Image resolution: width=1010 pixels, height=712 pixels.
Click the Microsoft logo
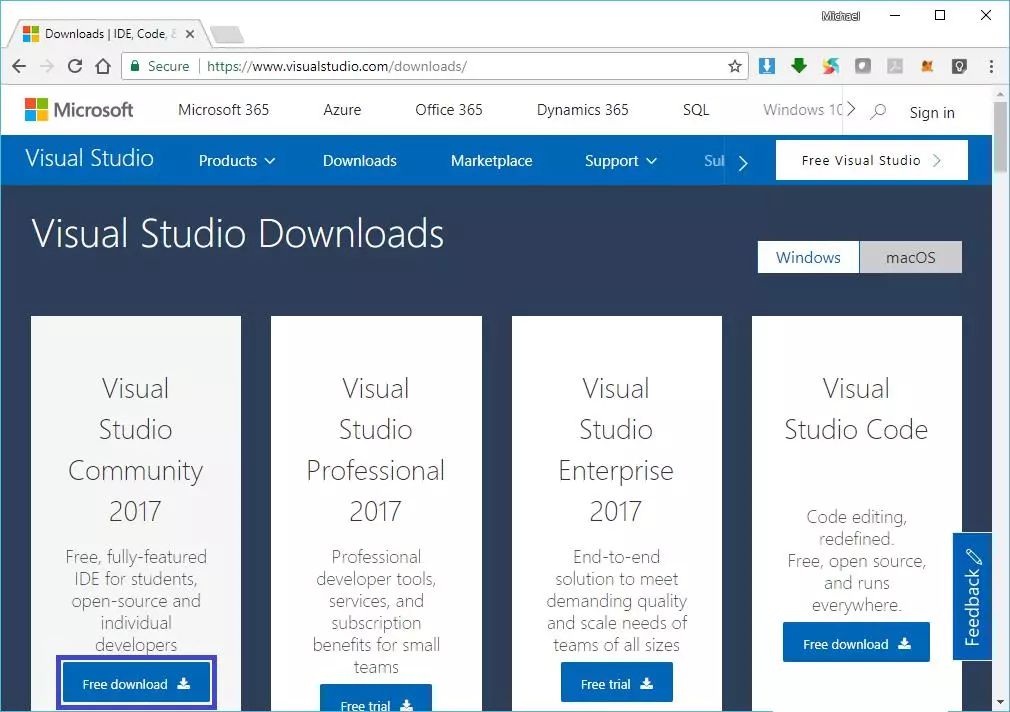79,110
